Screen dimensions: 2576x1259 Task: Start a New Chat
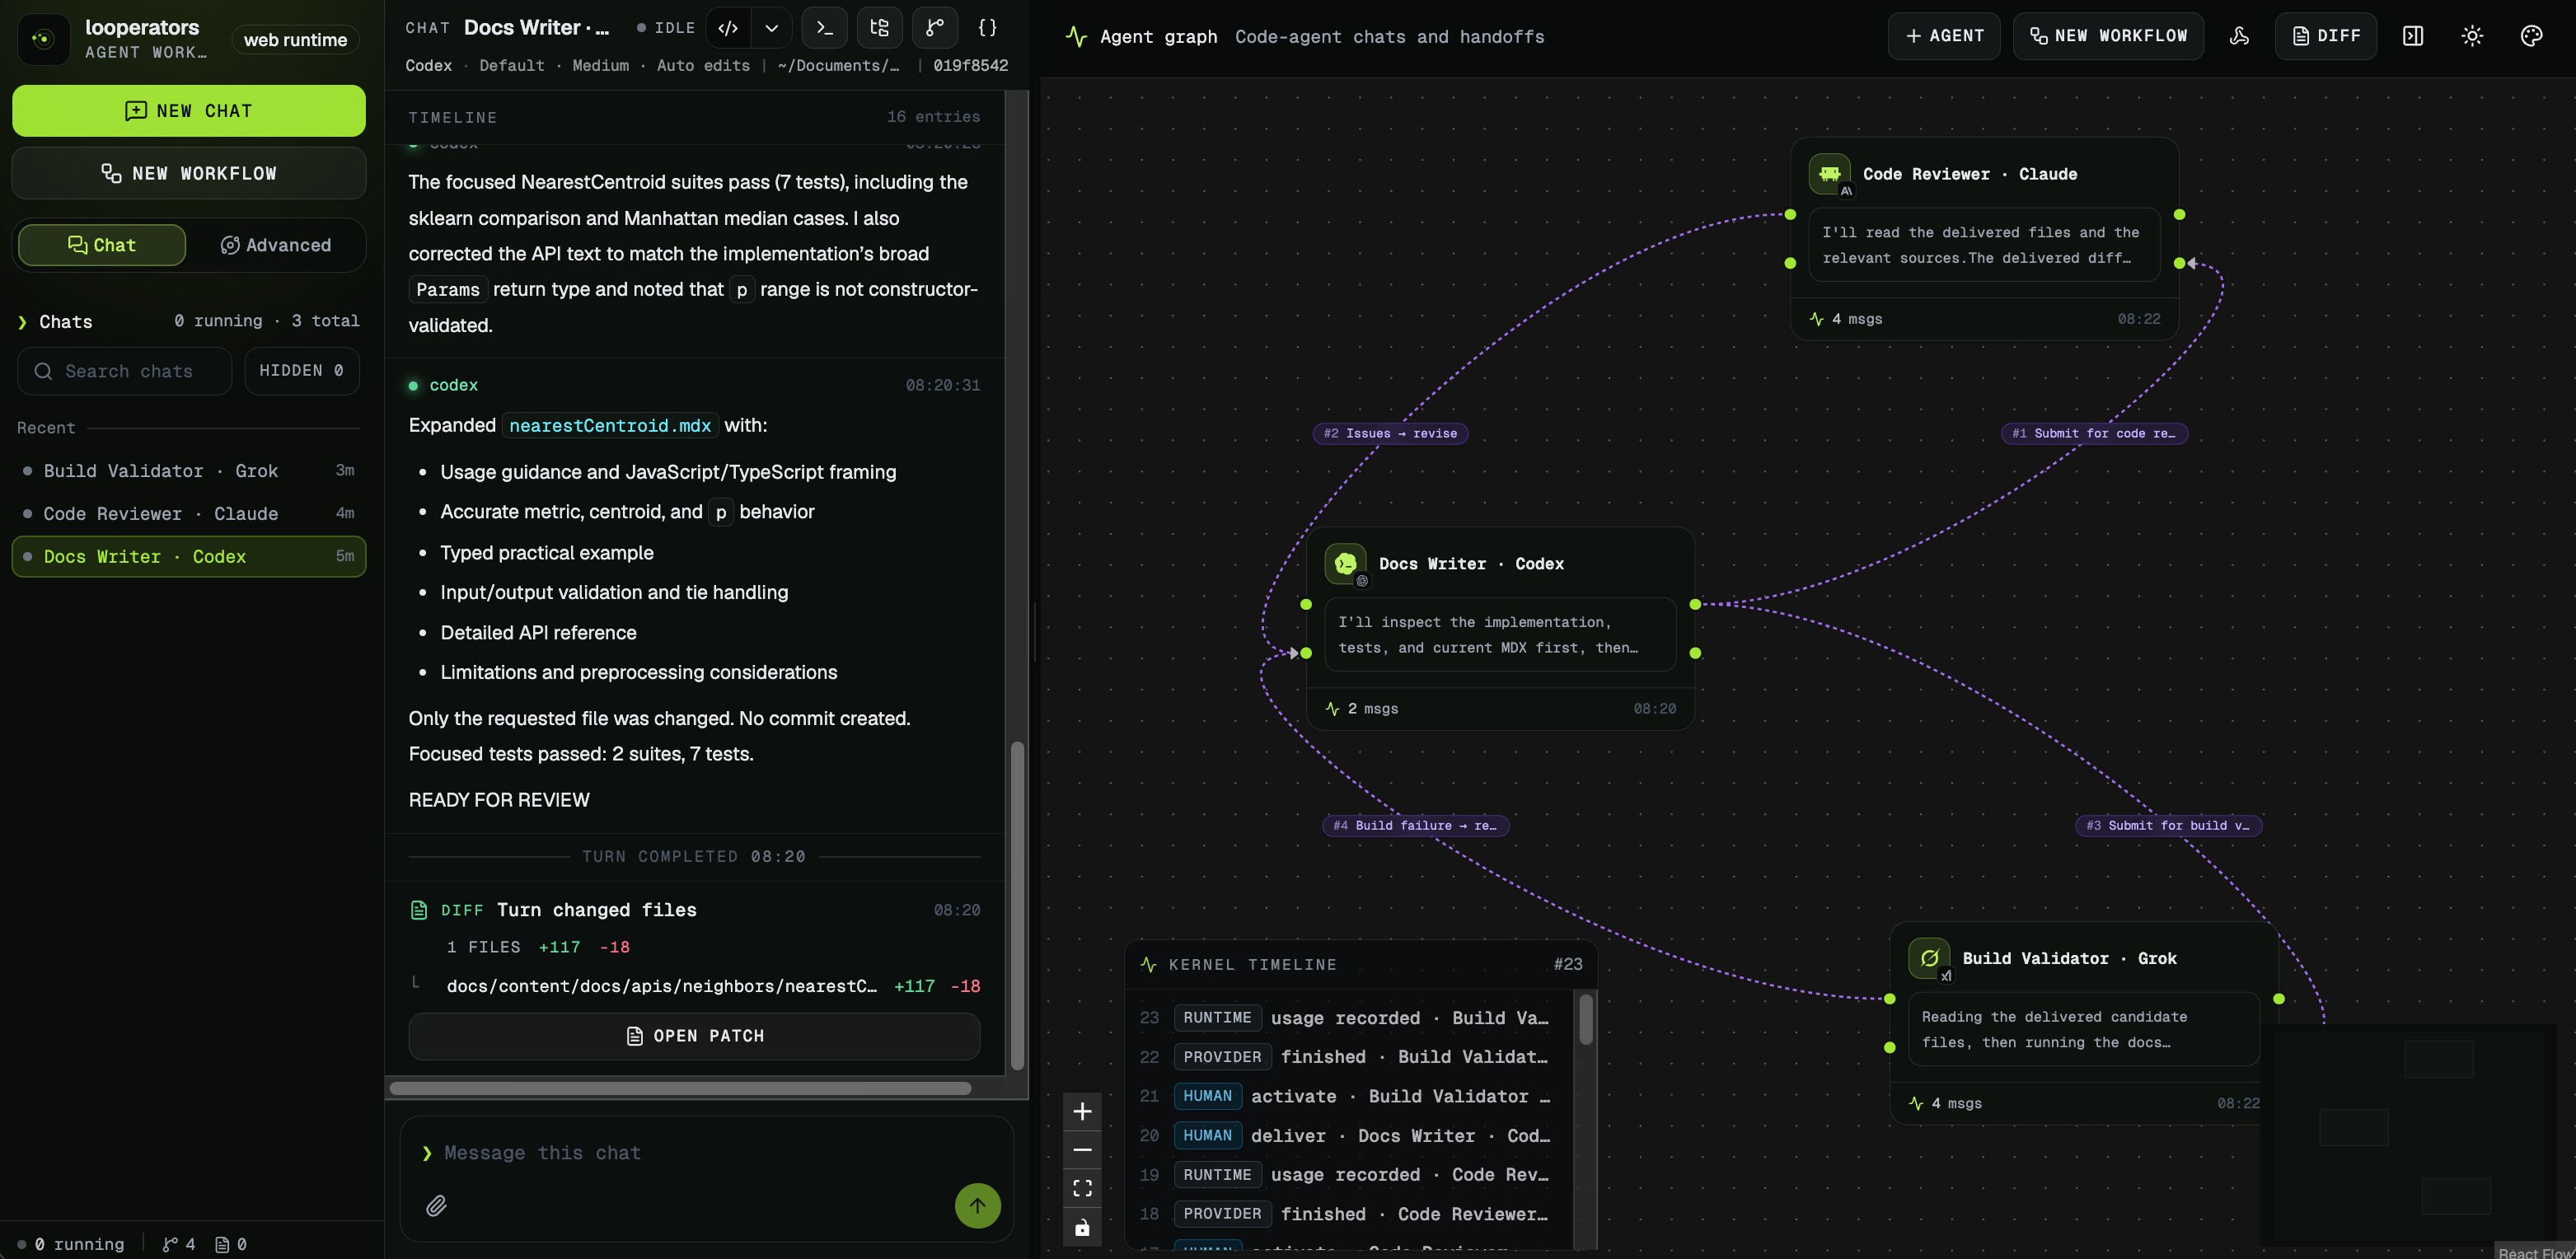coord(189,111)
